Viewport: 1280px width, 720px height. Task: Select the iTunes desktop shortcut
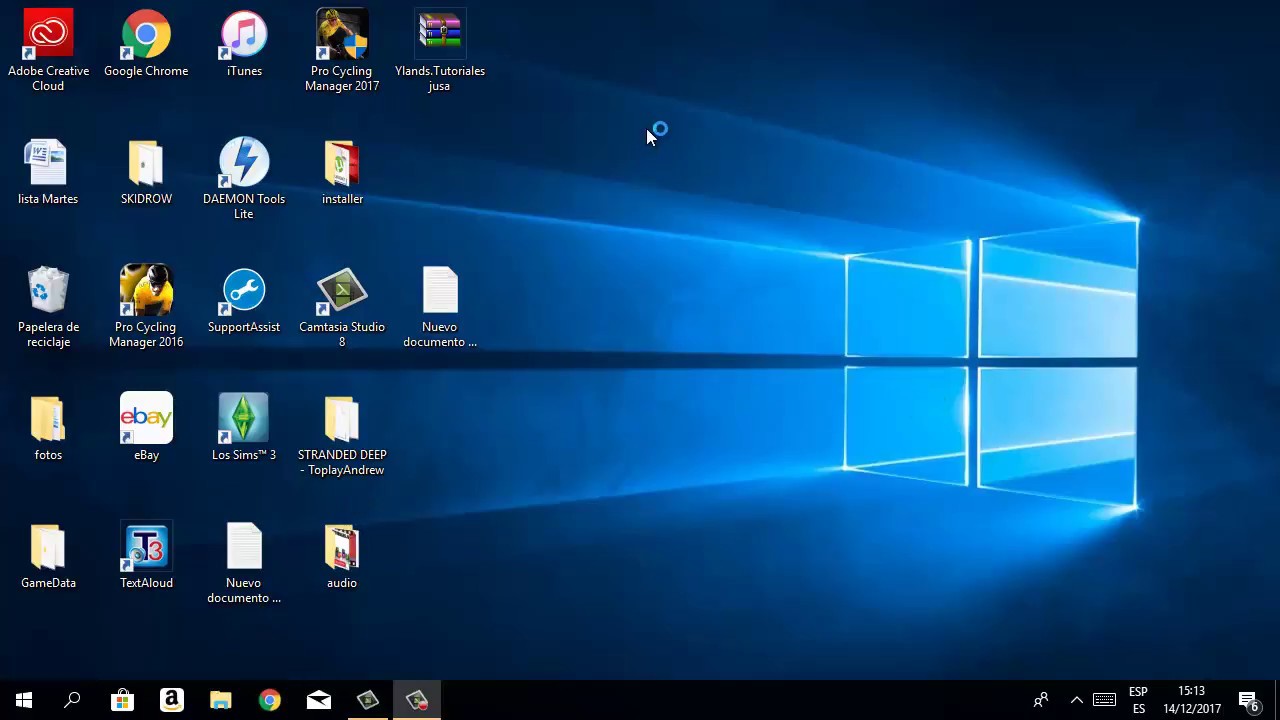coord(244,44)
